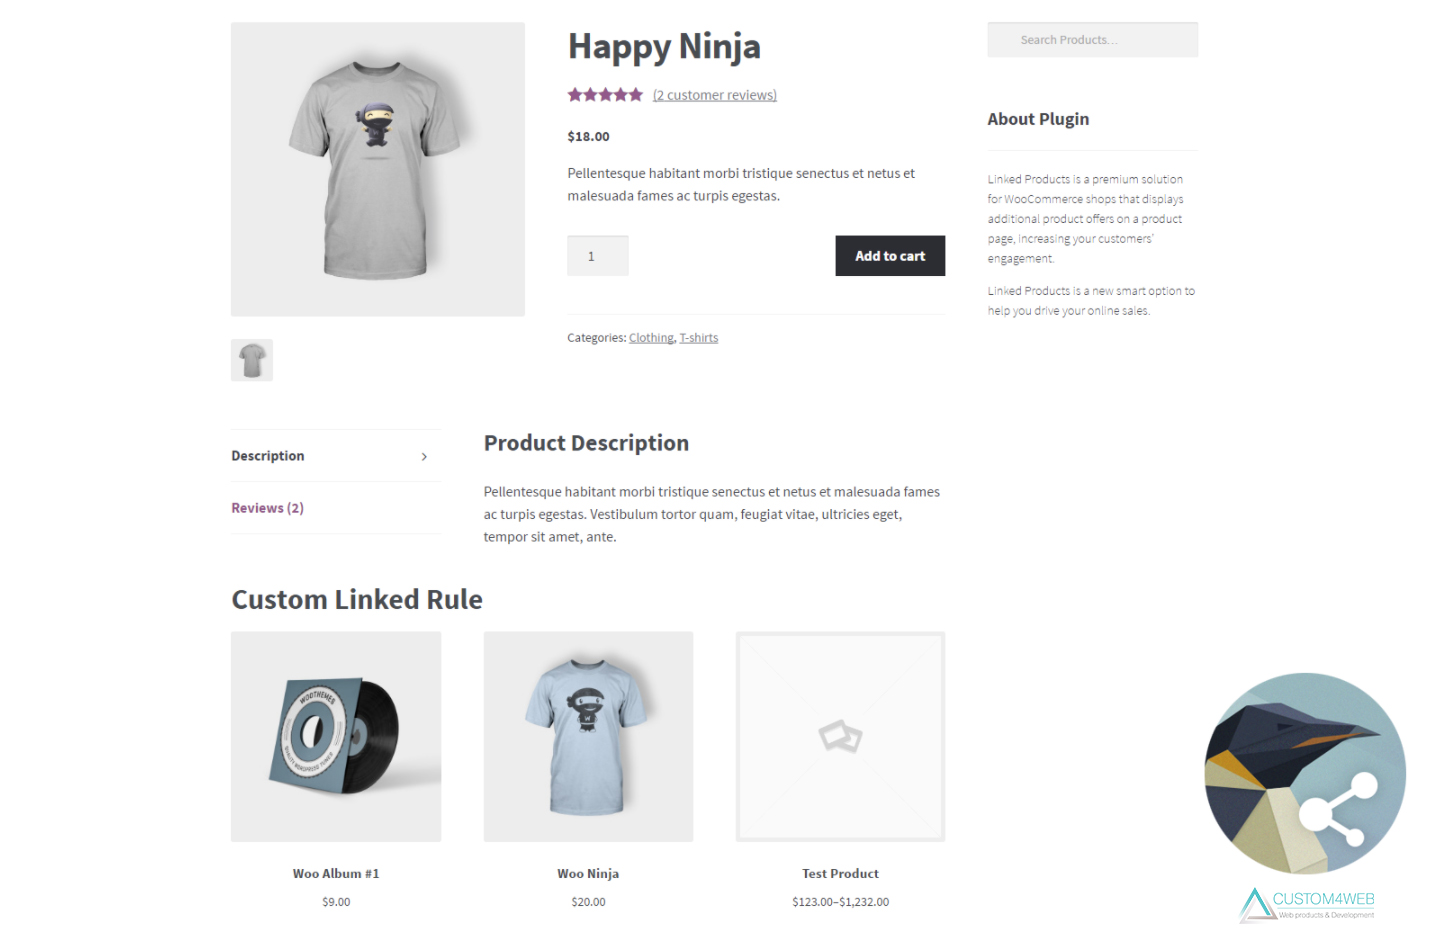Viewport: 1432px width, 932px height.
Task: Focus the Search Products field
Action: (x=1092, y=40)
